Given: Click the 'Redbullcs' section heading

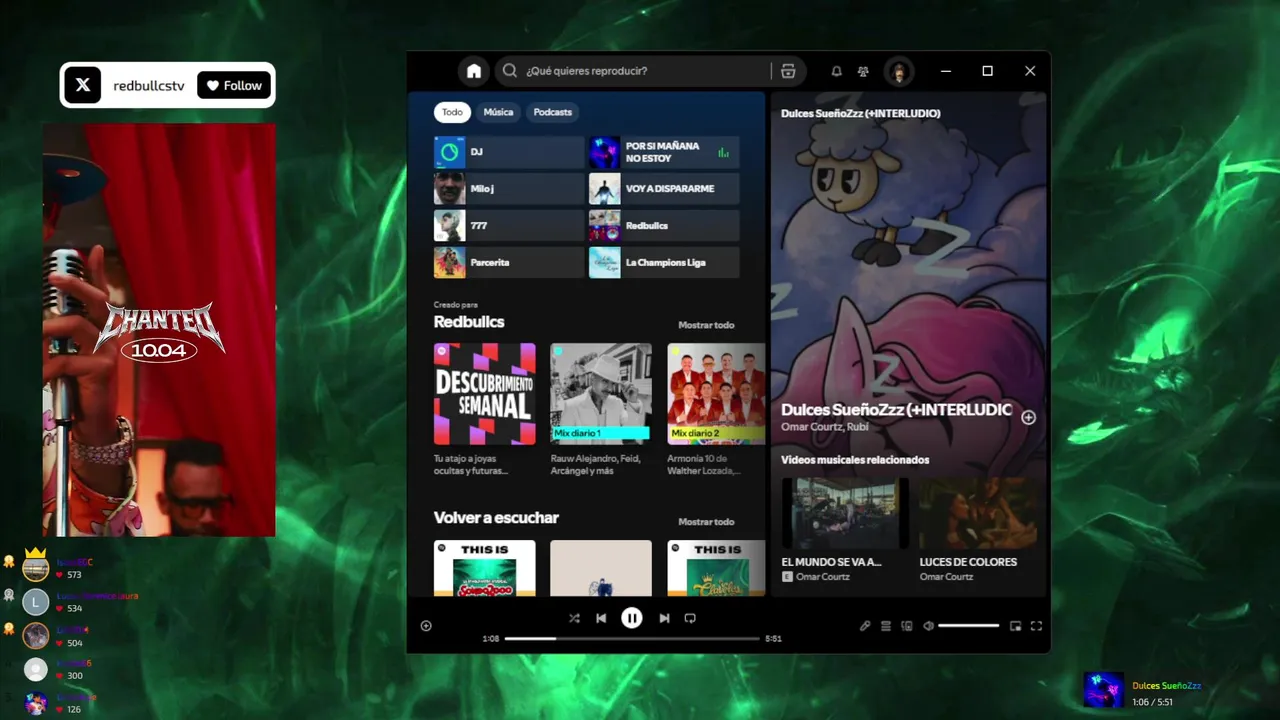Looking at the screenshot, I should pos(469,322).
